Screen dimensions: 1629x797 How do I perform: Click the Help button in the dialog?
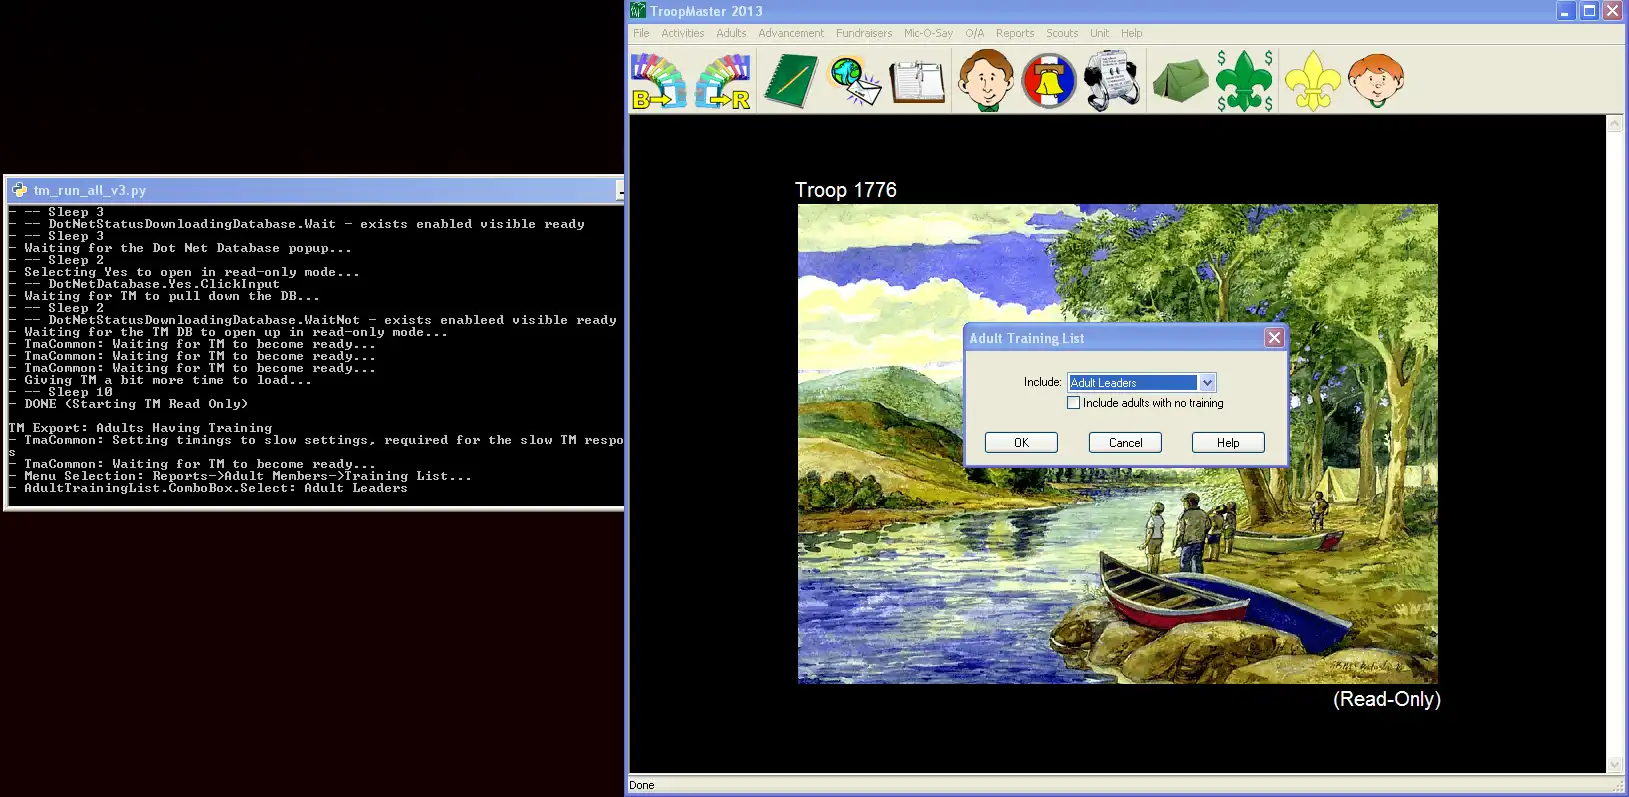1228,442
